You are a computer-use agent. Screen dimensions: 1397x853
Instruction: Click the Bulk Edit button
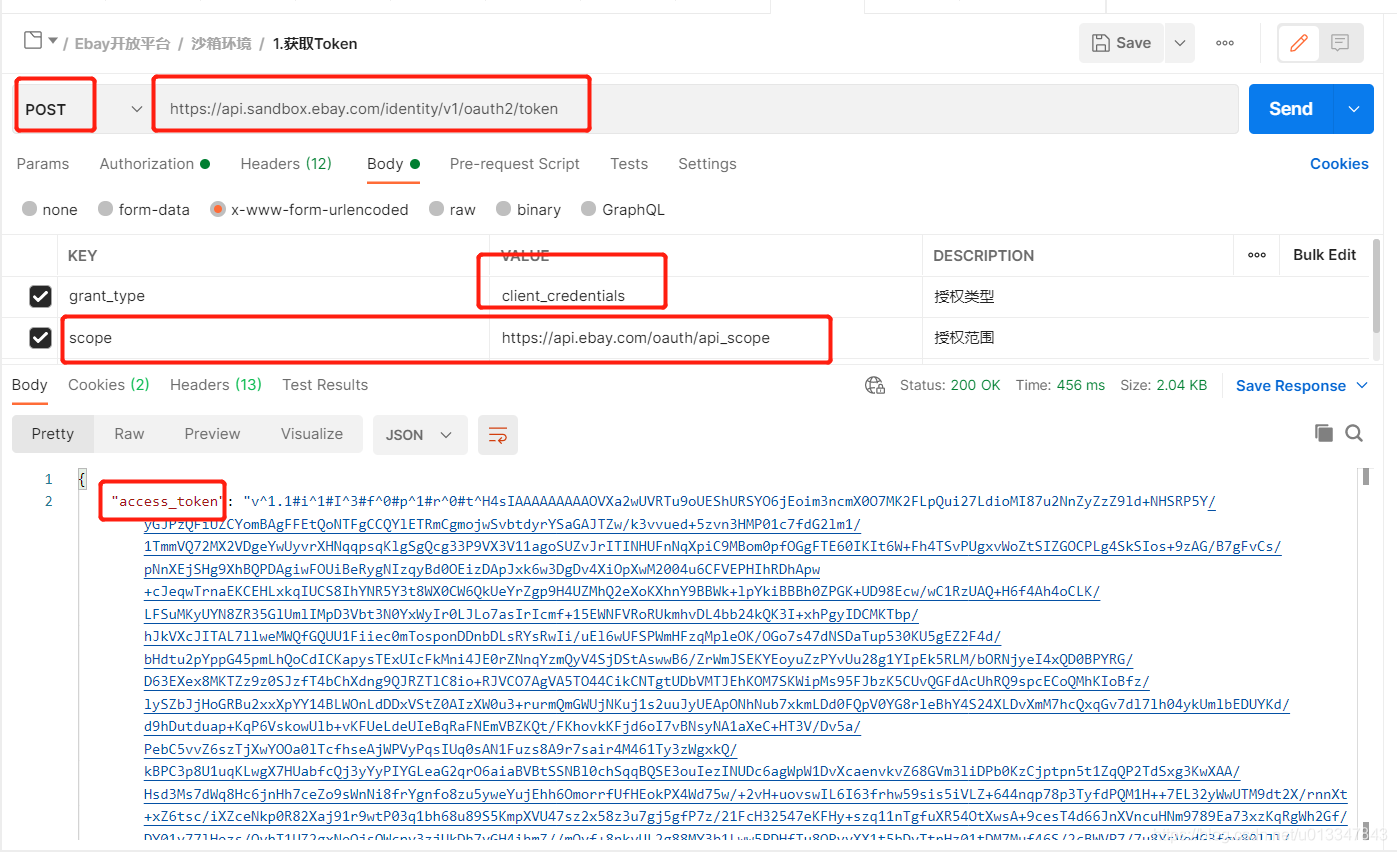click(x=1324, y=255)
